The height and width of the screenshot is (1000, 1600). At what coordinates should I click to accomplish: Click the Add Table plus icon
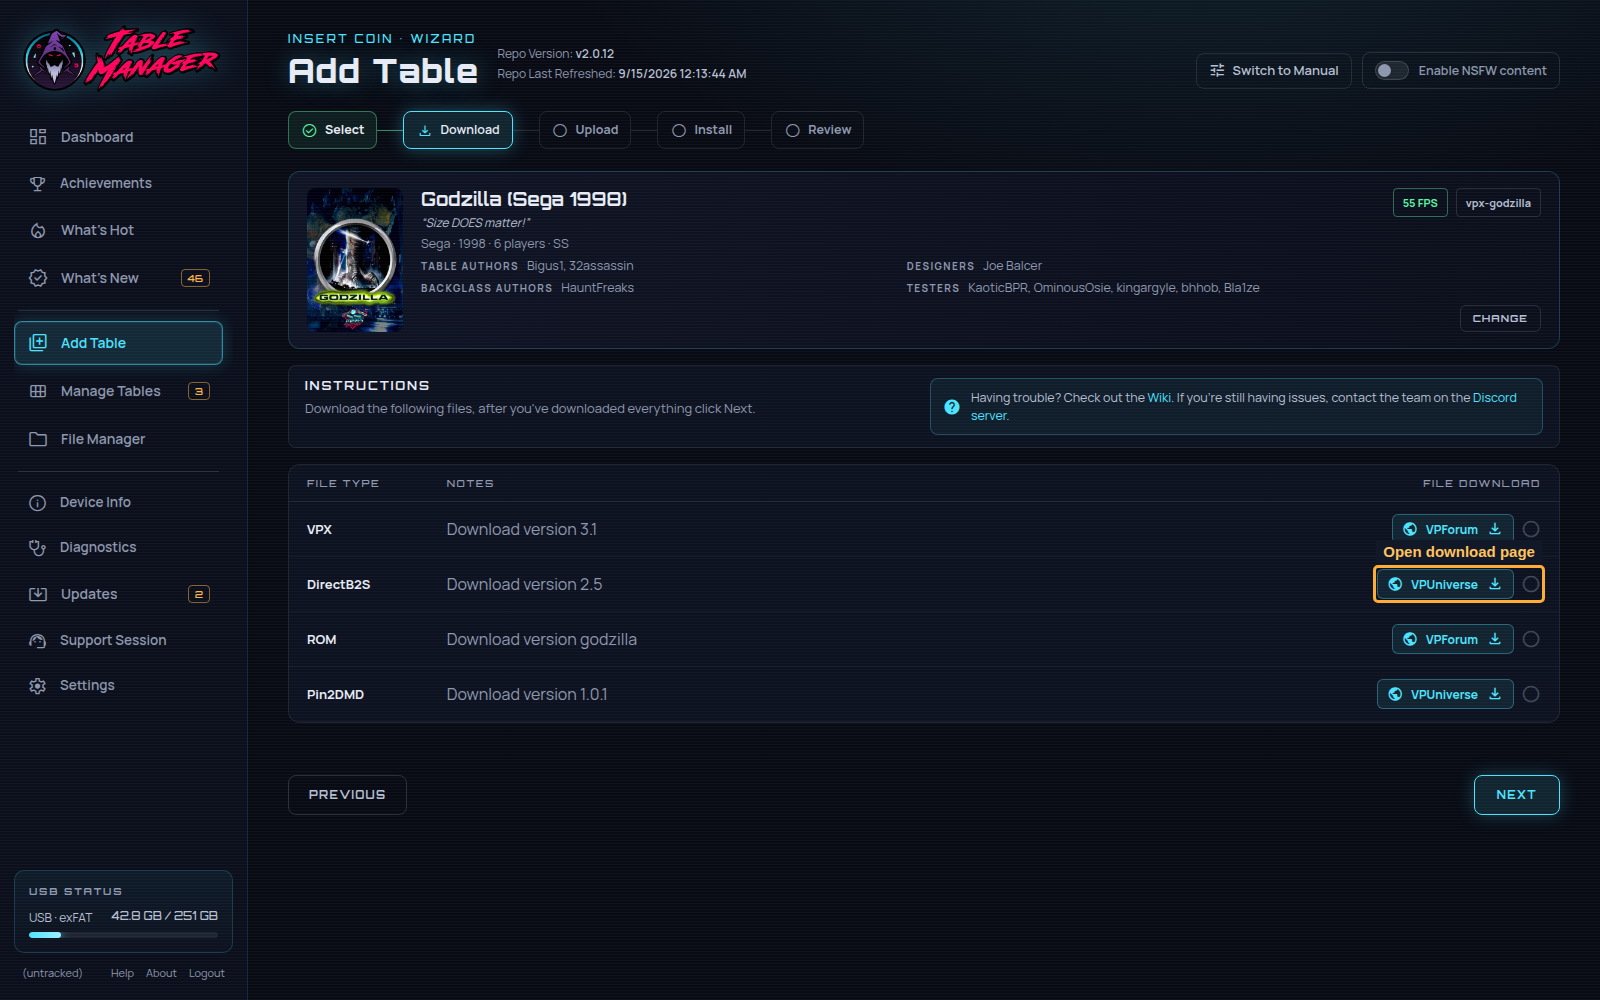[x=38, y=343]
